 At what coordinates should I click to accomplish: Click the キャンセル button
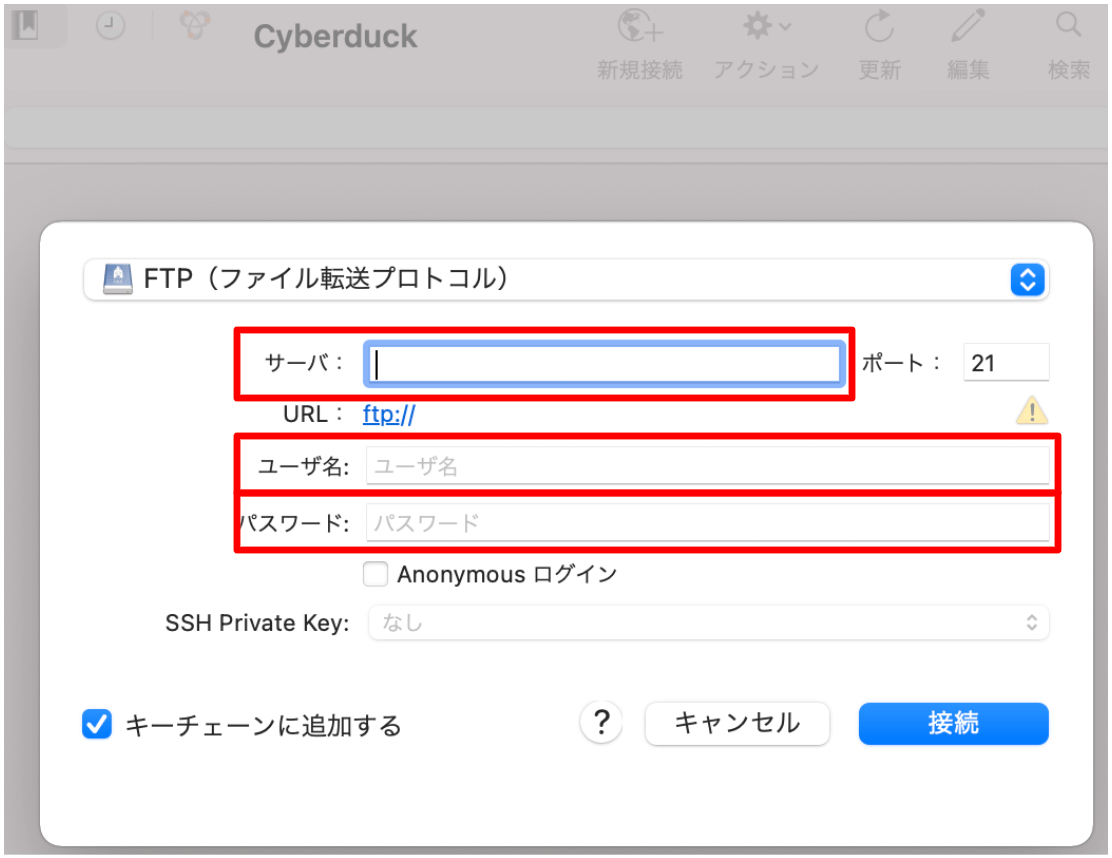pyautogui.click(x=737, y=723)
